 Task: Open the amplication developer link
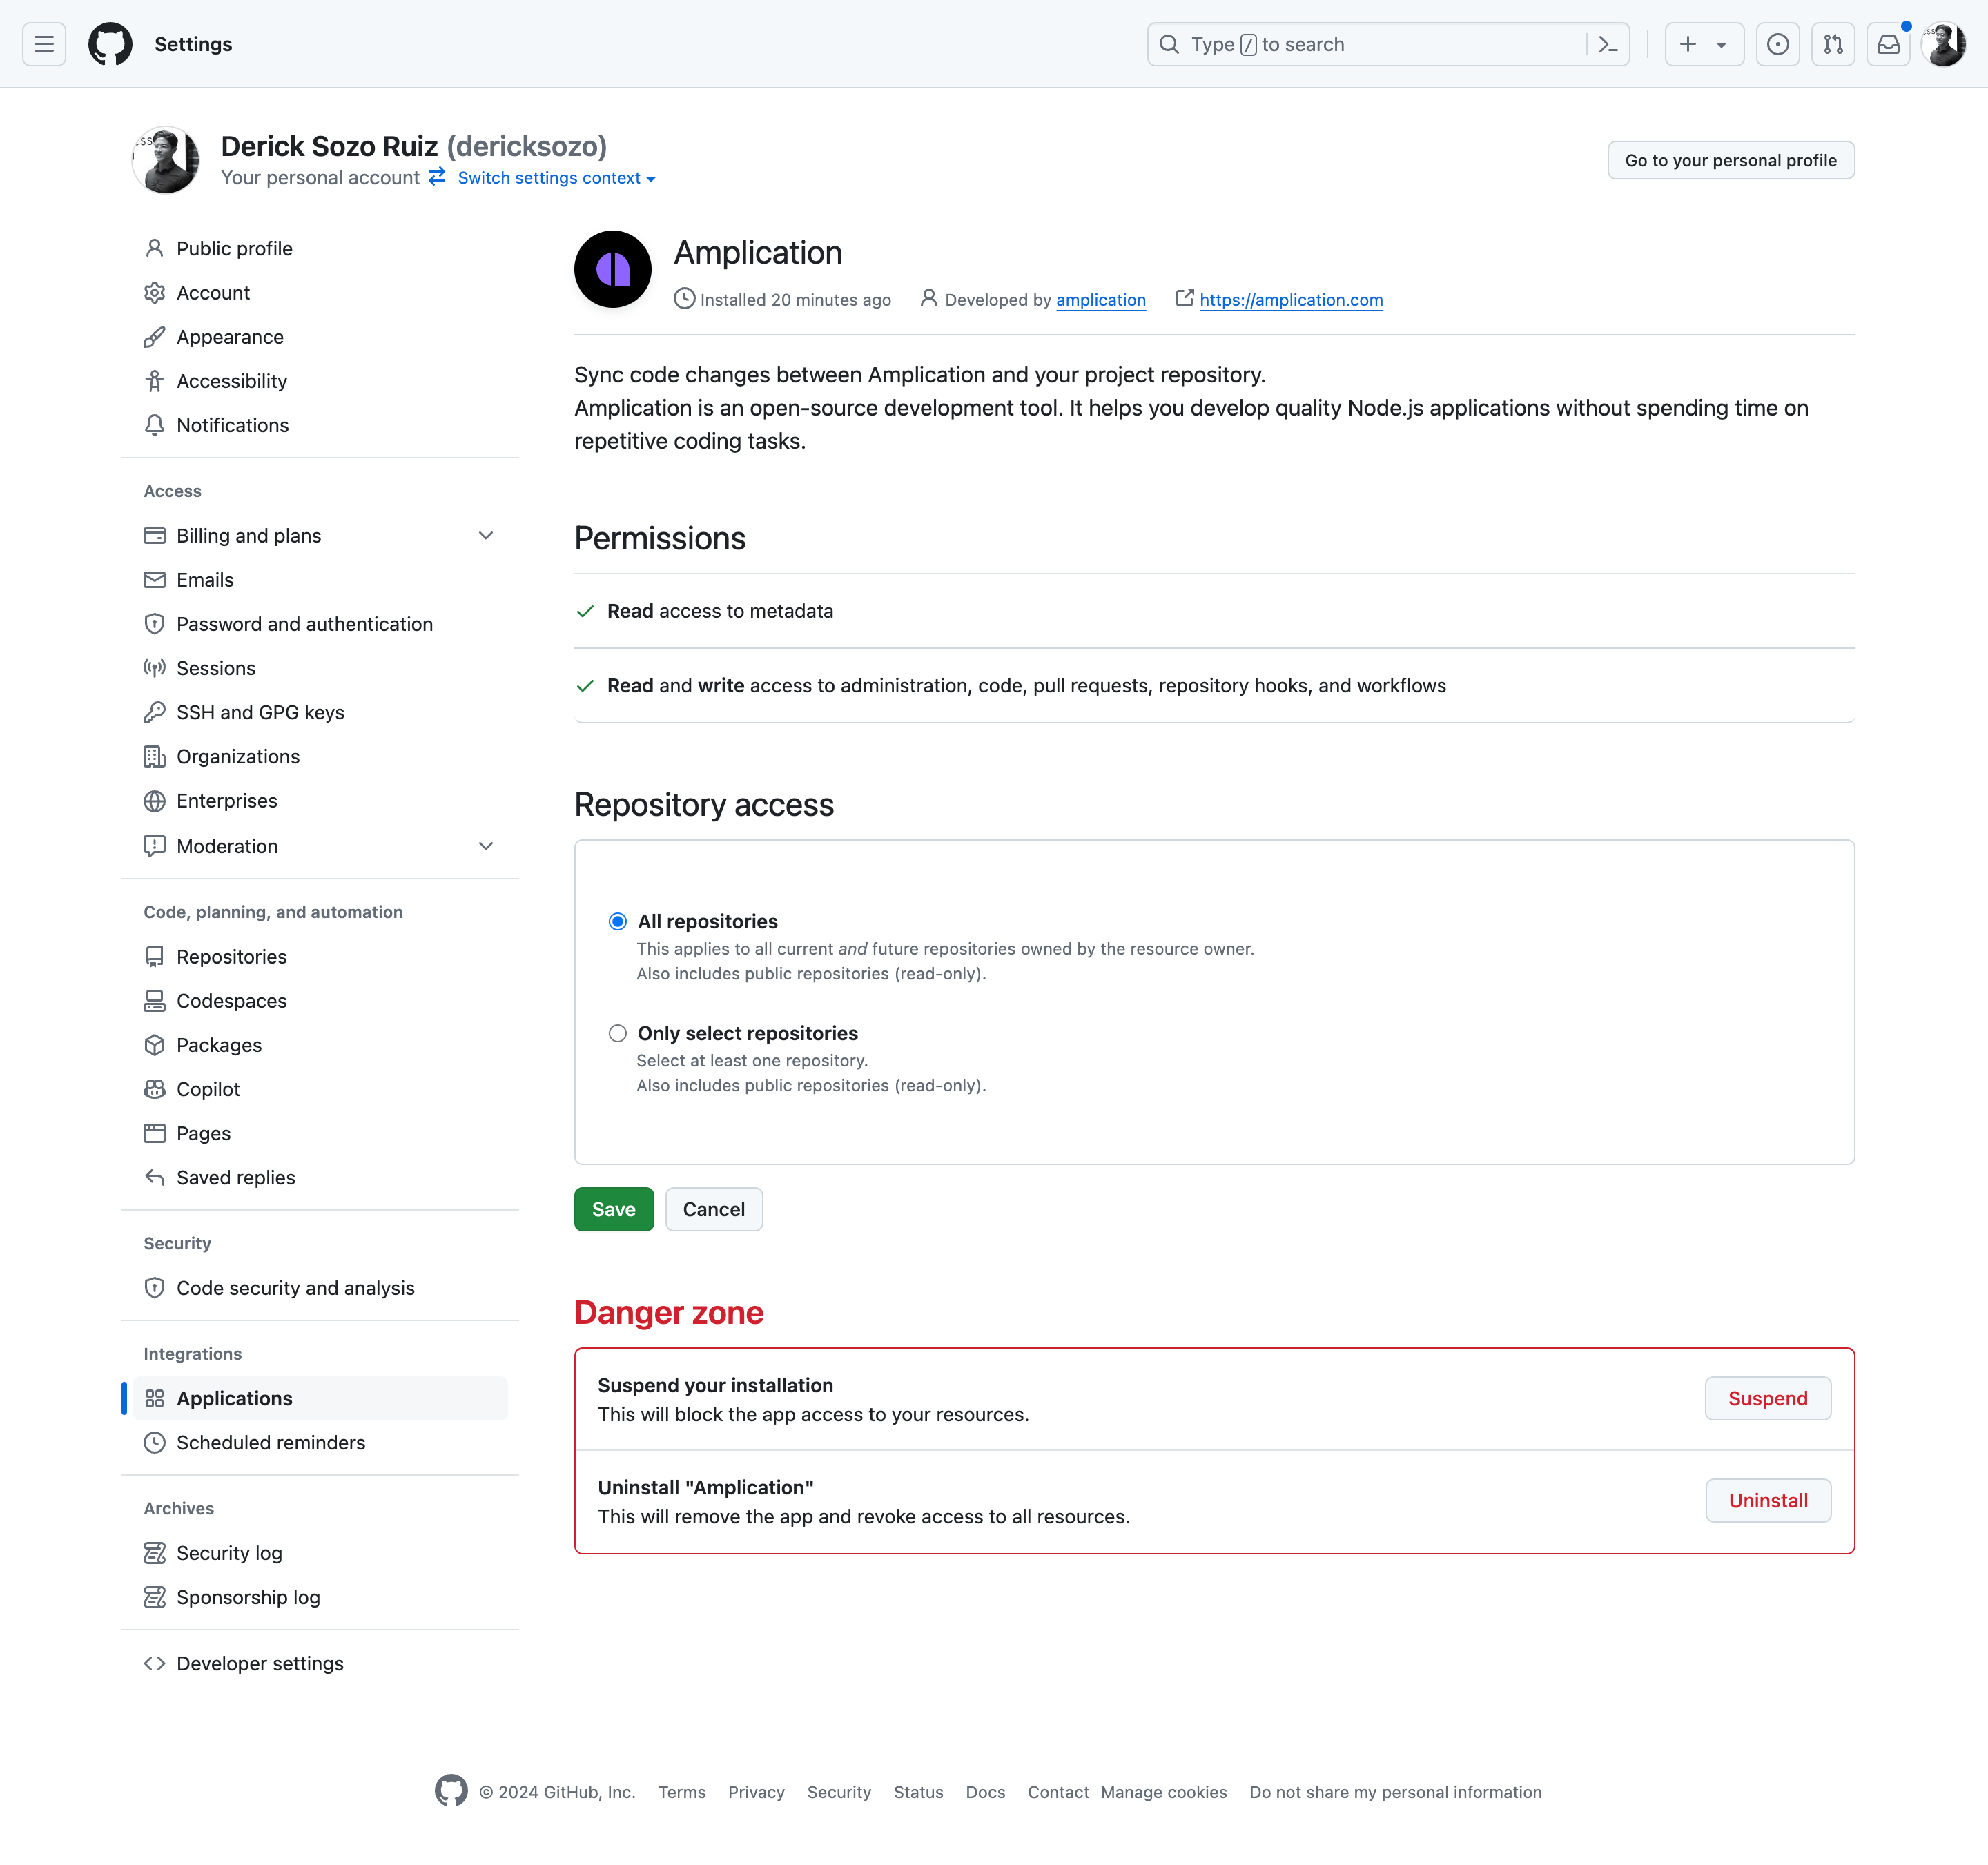[x=1101, y=300]
